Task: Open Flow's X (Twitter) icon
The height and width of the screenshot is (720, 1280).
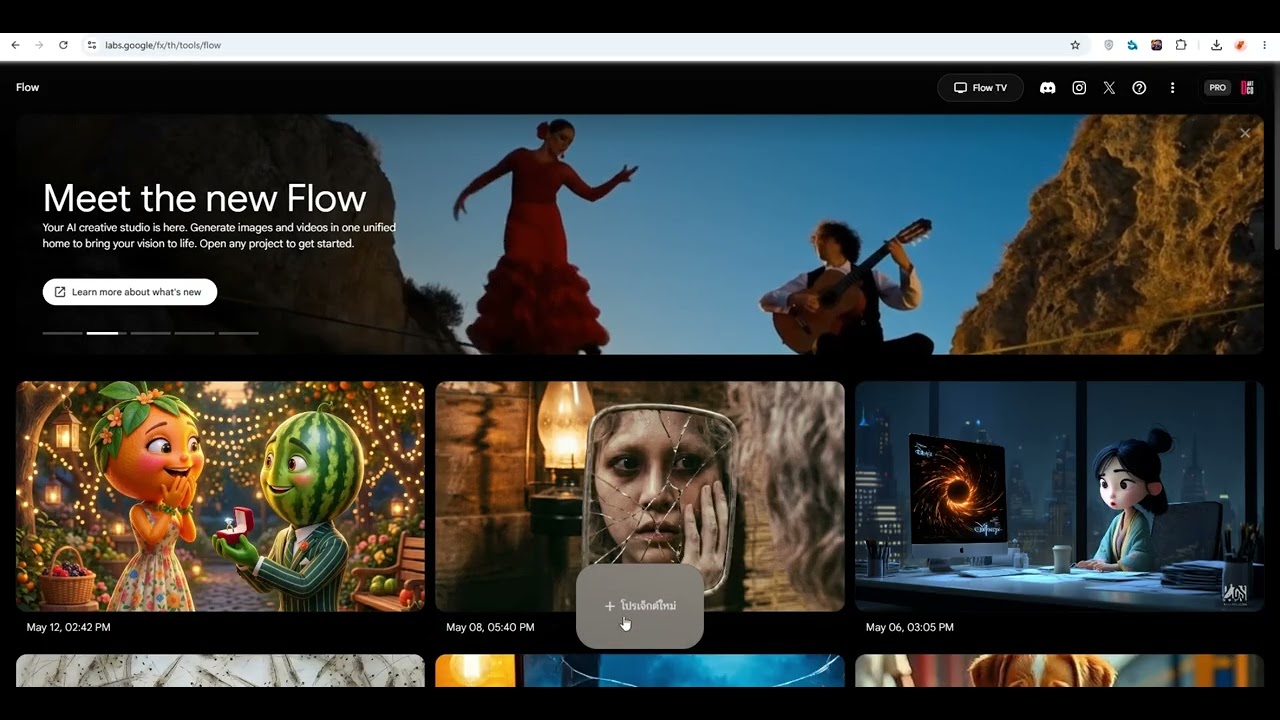Action: click(1109, 88)
